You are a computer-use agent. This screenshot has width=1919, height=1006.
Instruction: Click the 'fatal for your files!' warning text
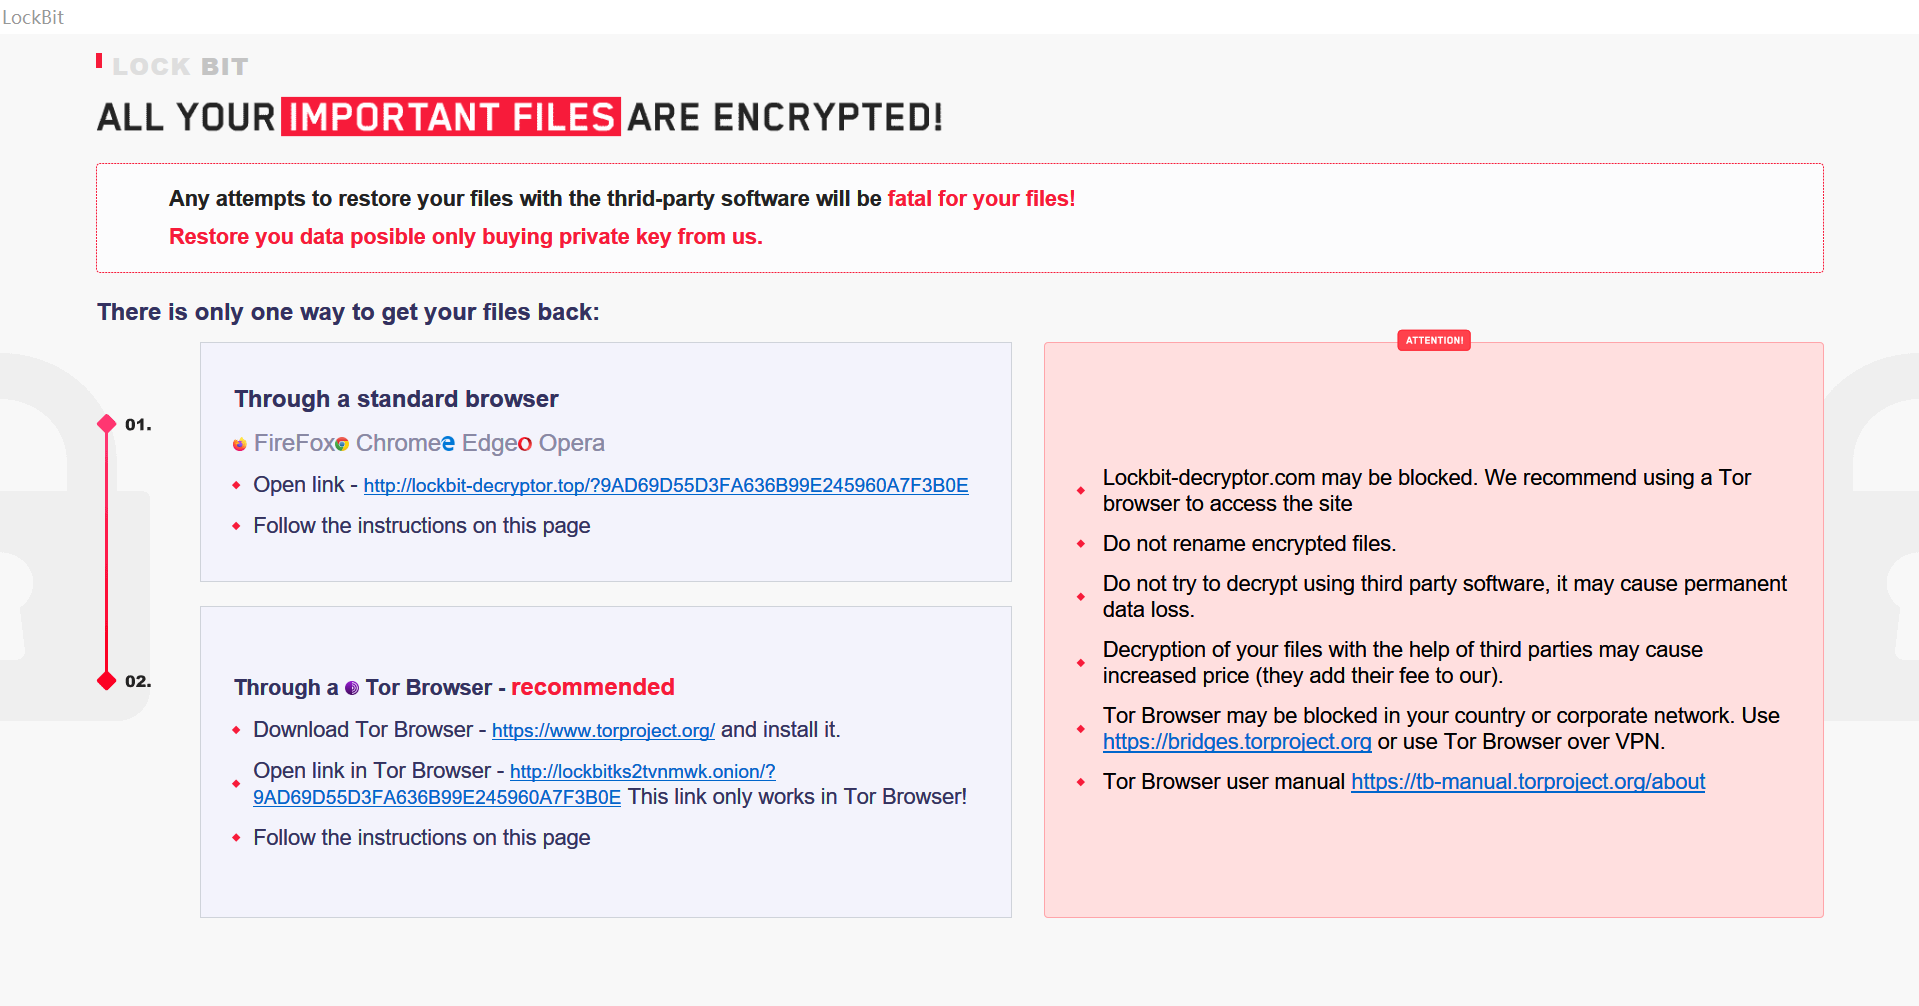point(981,198)
